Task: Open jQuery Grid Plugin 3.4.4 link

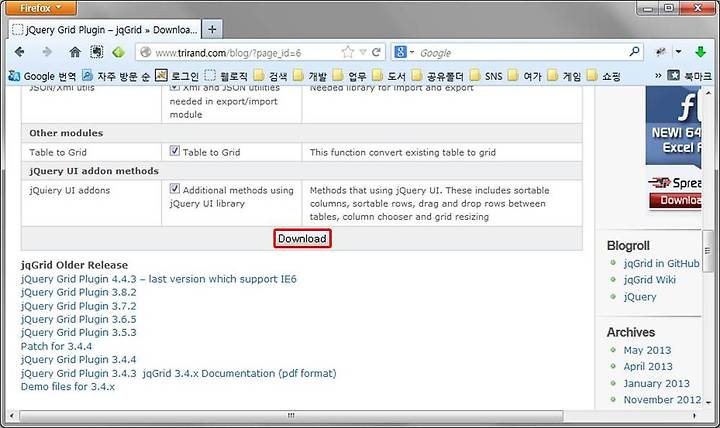Action: pyautogui.click(x=79, y=360)
